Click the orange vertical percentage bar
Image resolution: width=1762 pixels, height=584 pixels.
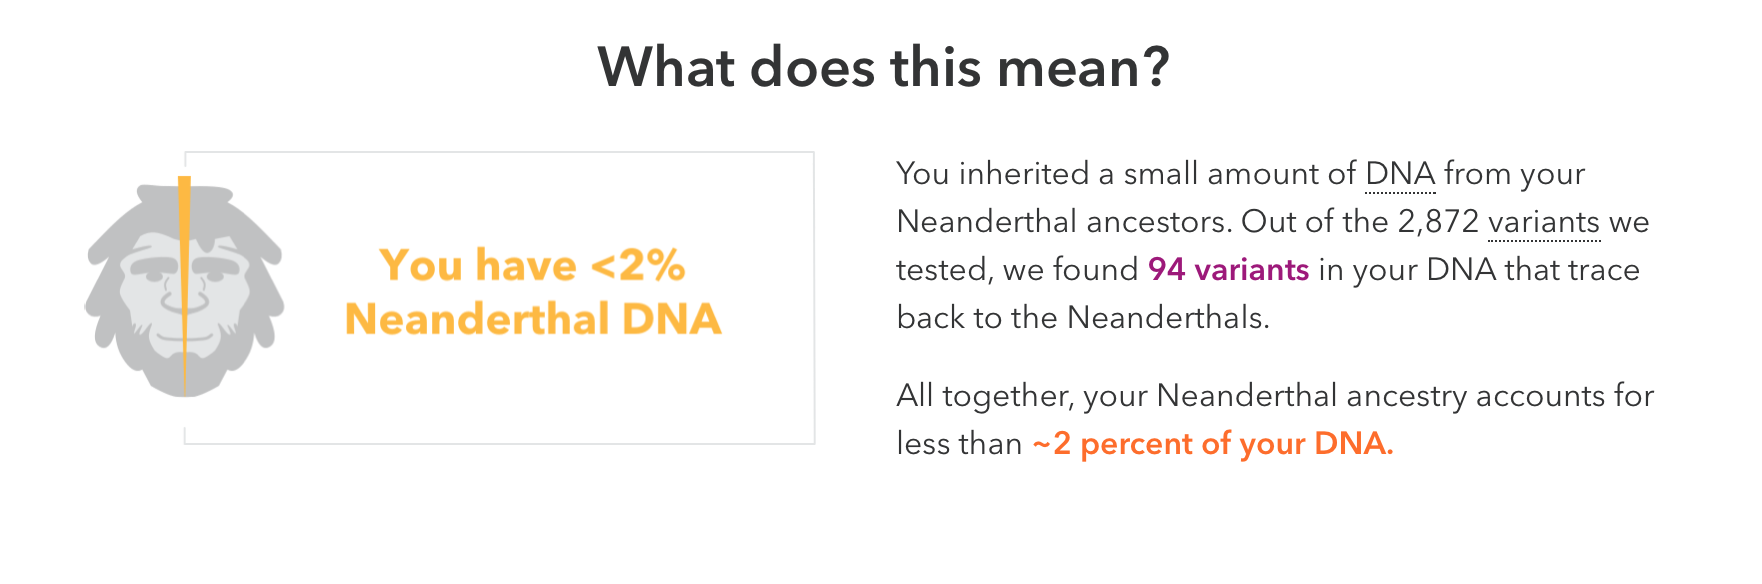coord(185,286)
